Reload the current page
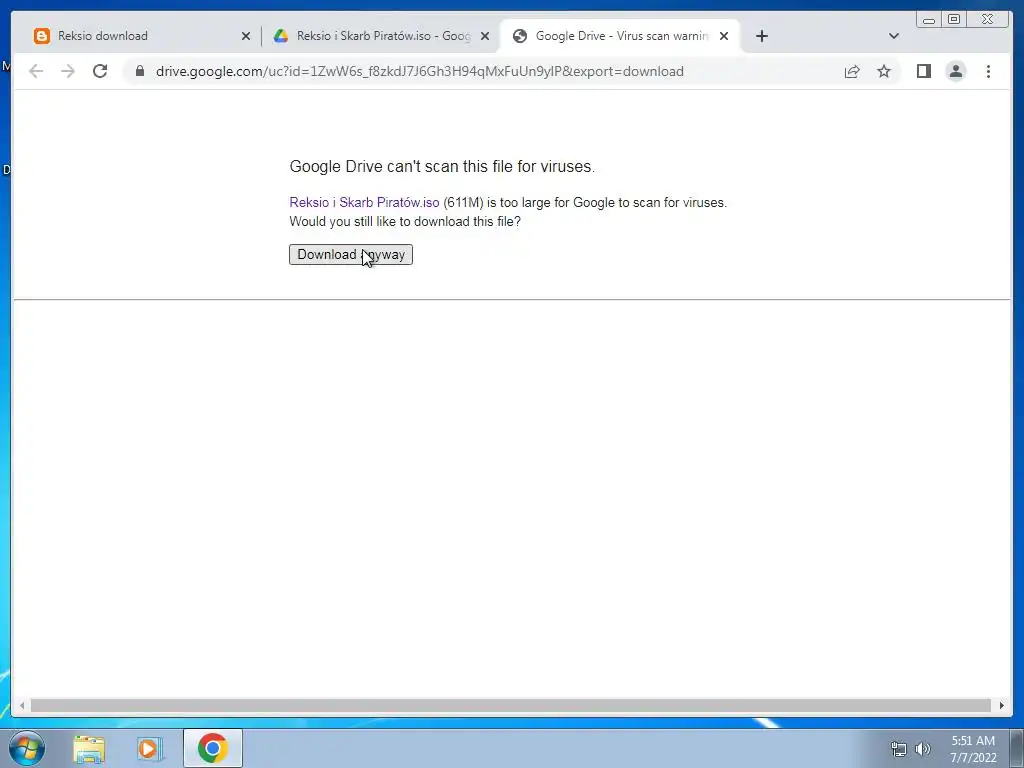1024x768 pixels. tap(100, 71)
